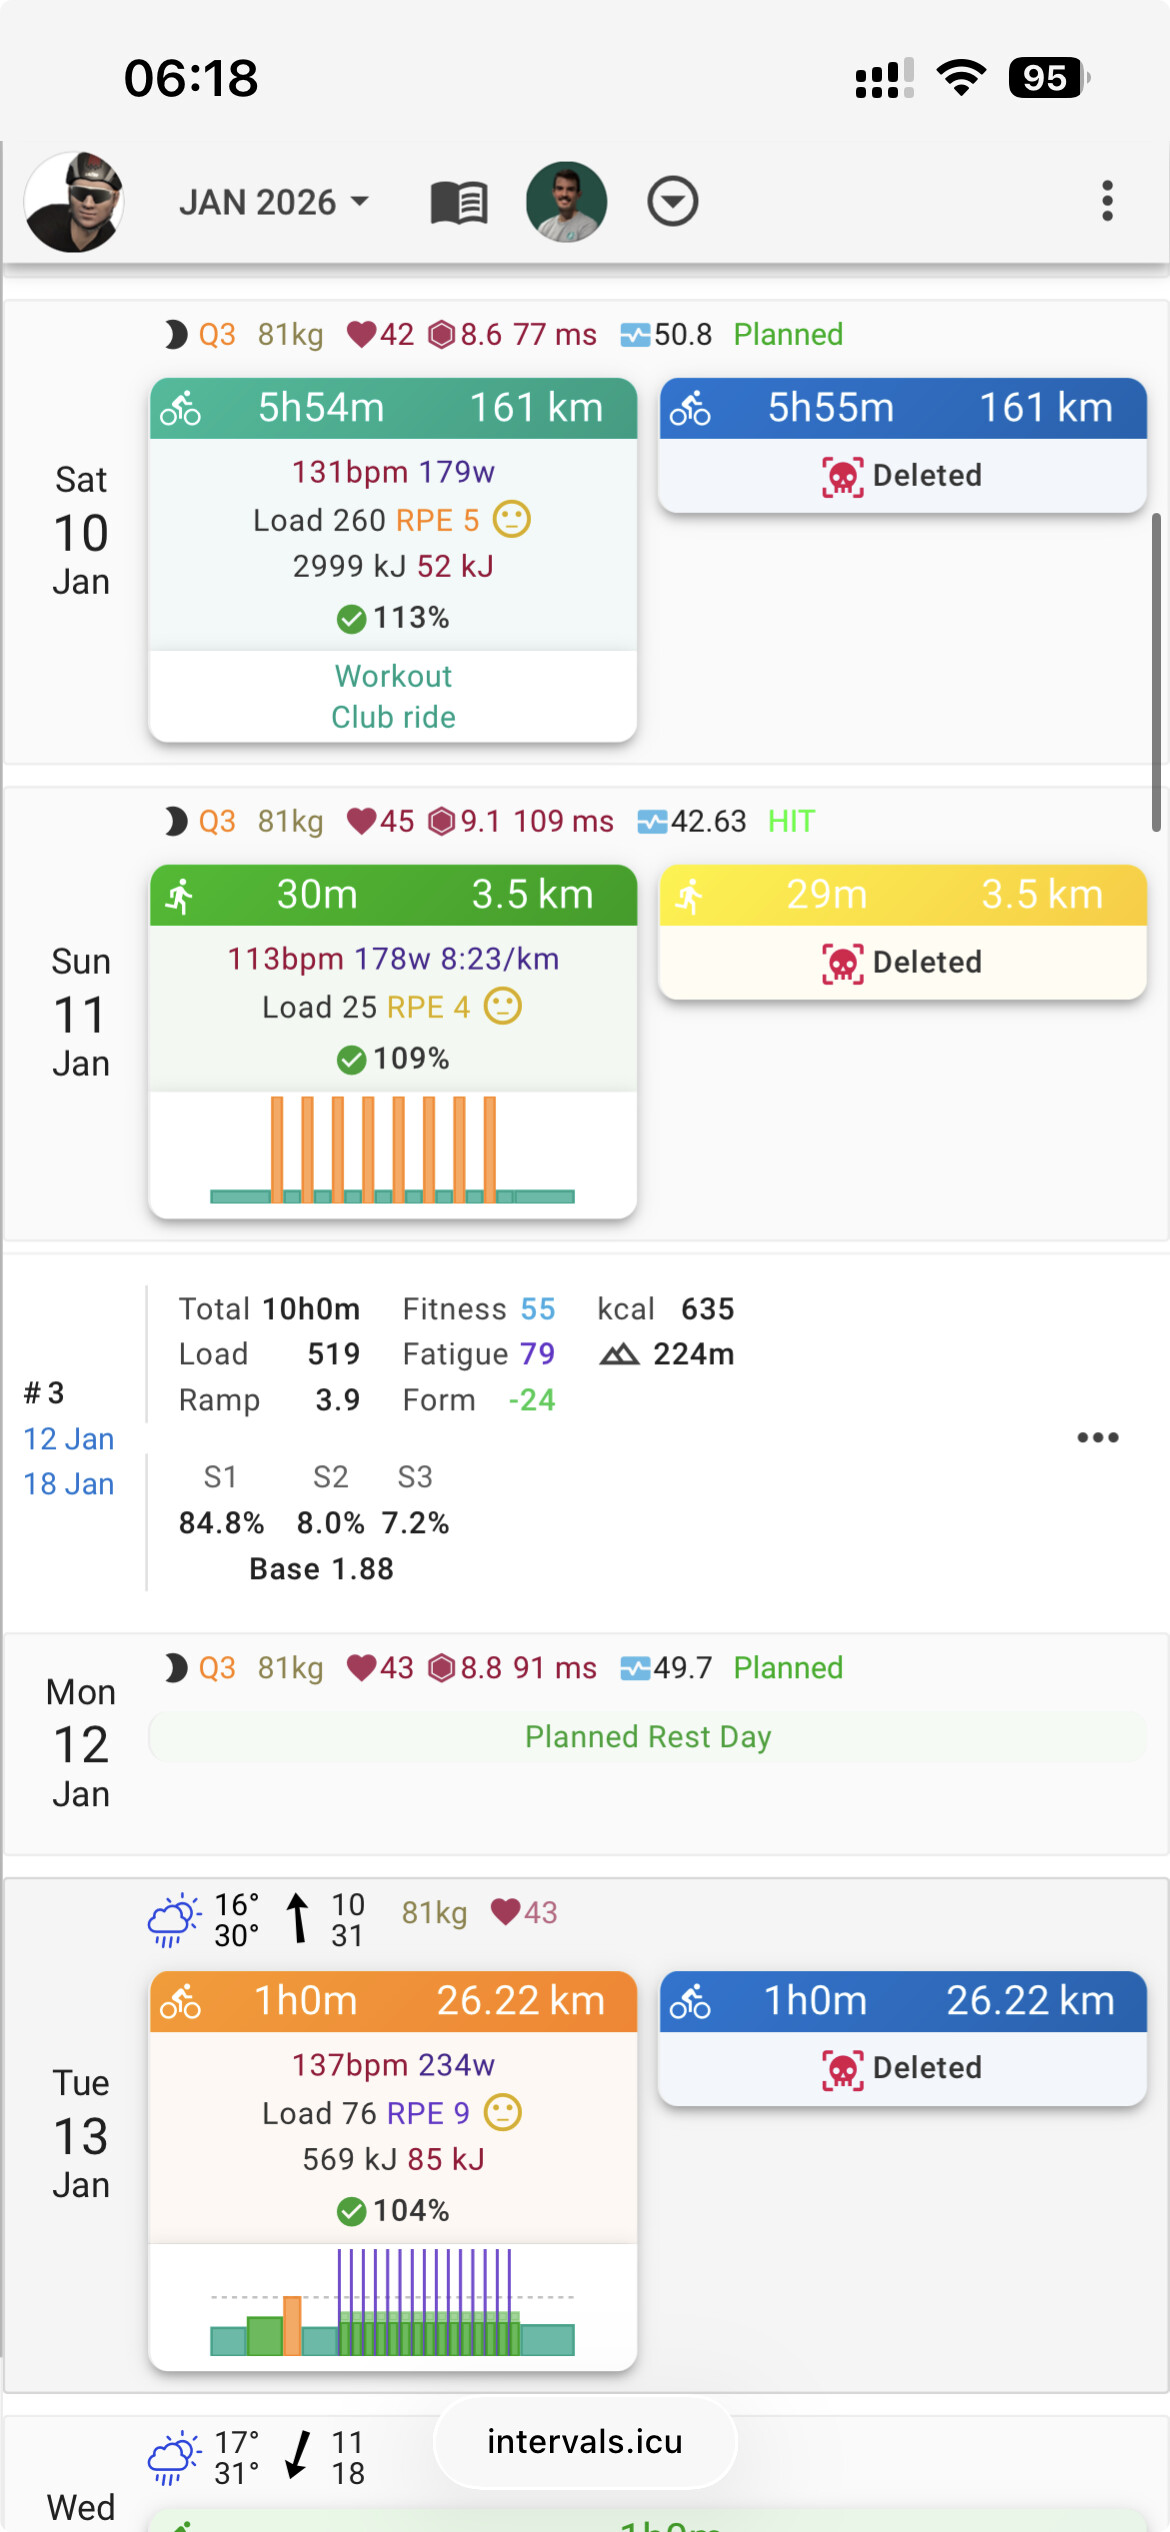
Task: Follow the 12 Jan week start link
Action: 69,1439
